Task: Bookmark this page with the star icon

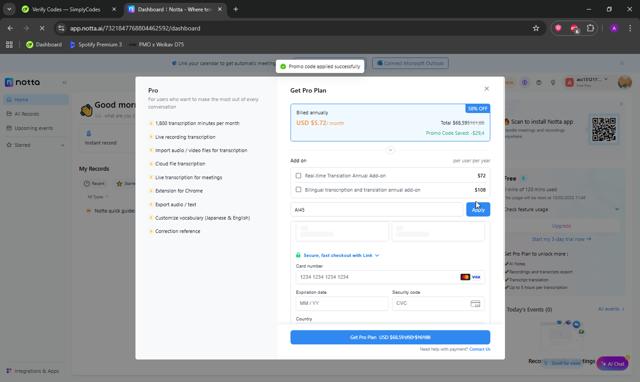Action: 536,28
